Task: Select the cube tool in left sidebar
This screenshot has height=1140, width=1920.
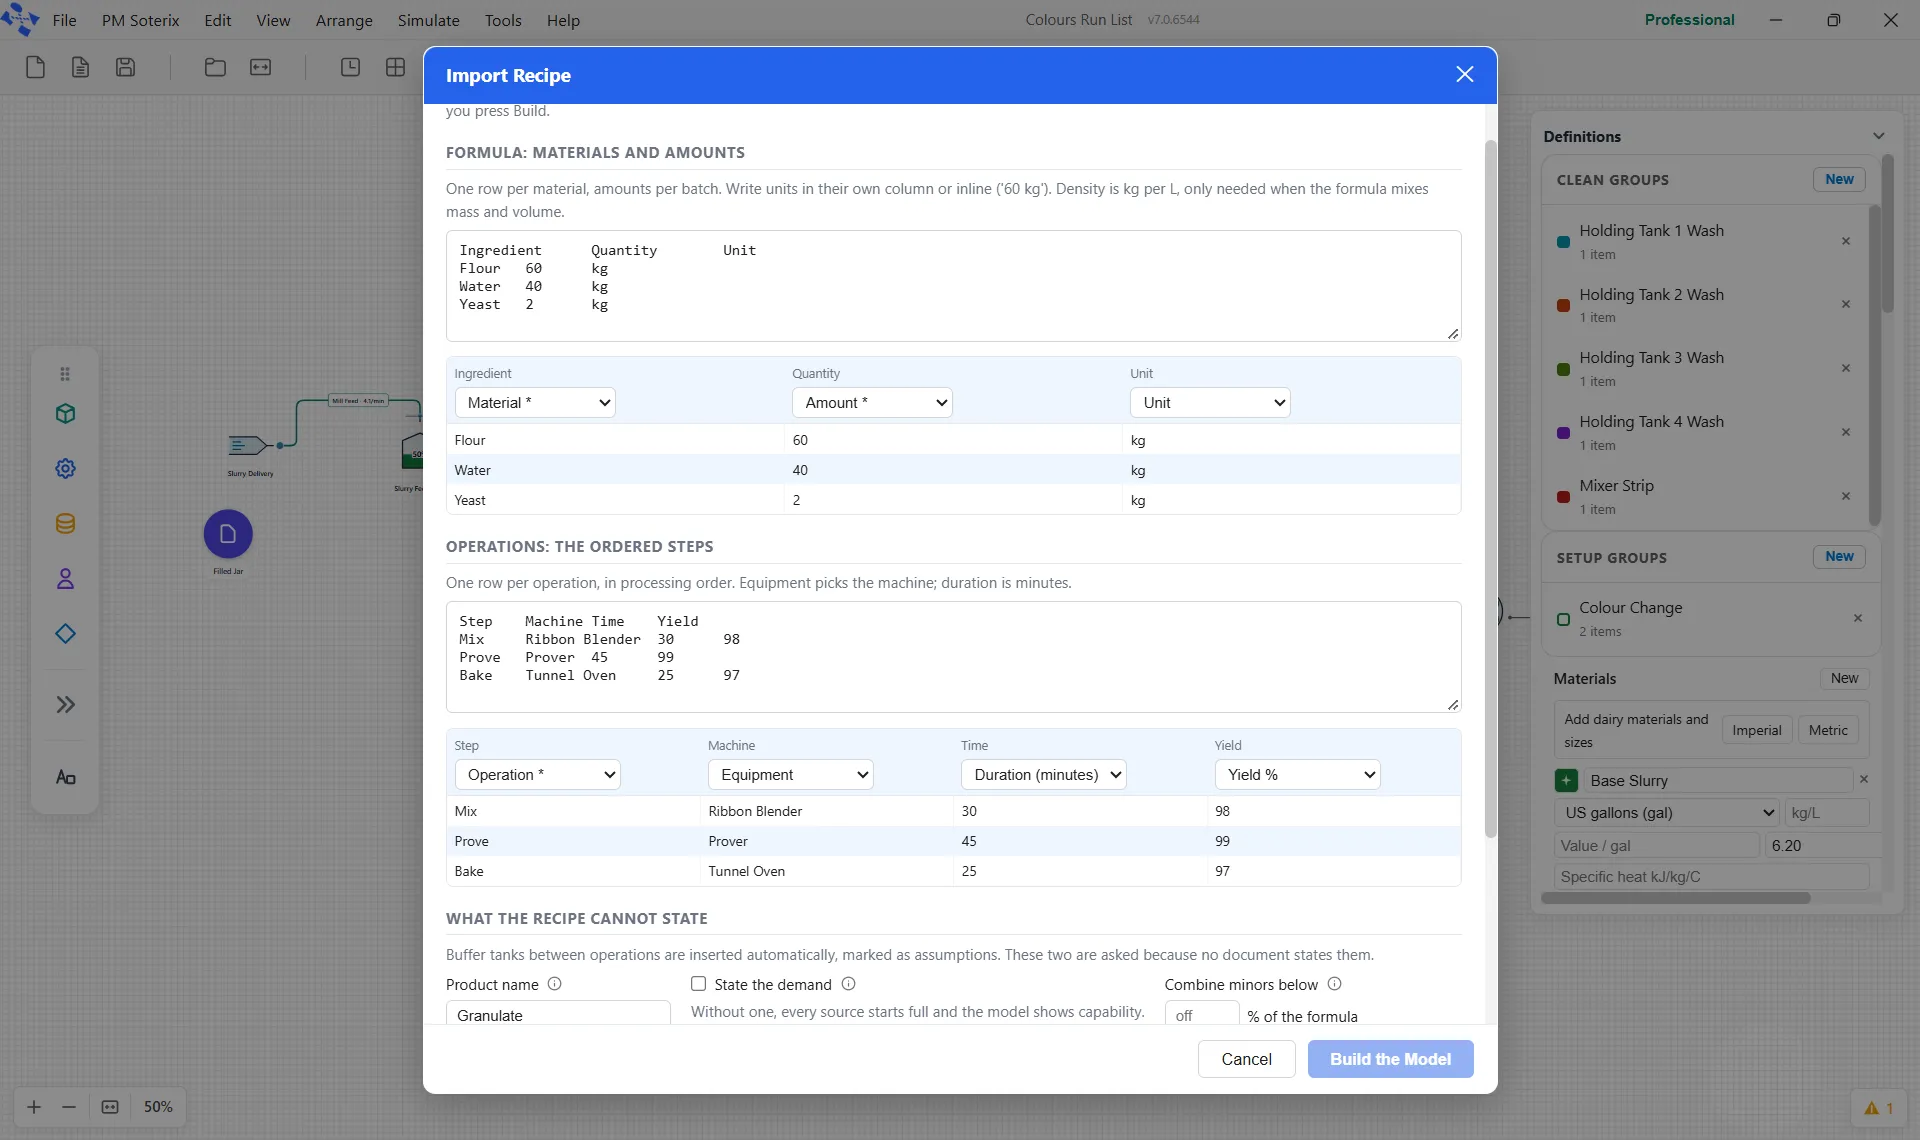Action: [x=65, y=414]
